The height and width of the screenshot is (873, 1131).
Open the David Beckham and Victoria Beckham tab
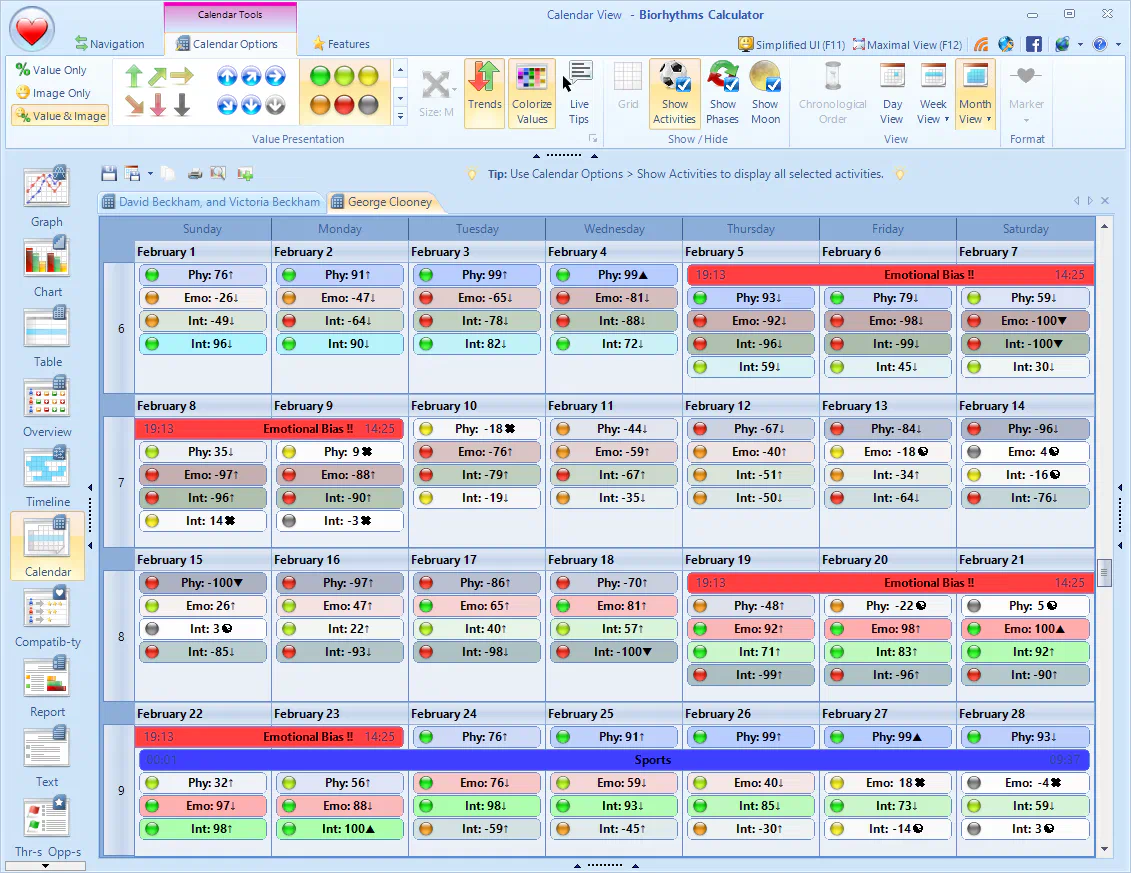(211, 202)
